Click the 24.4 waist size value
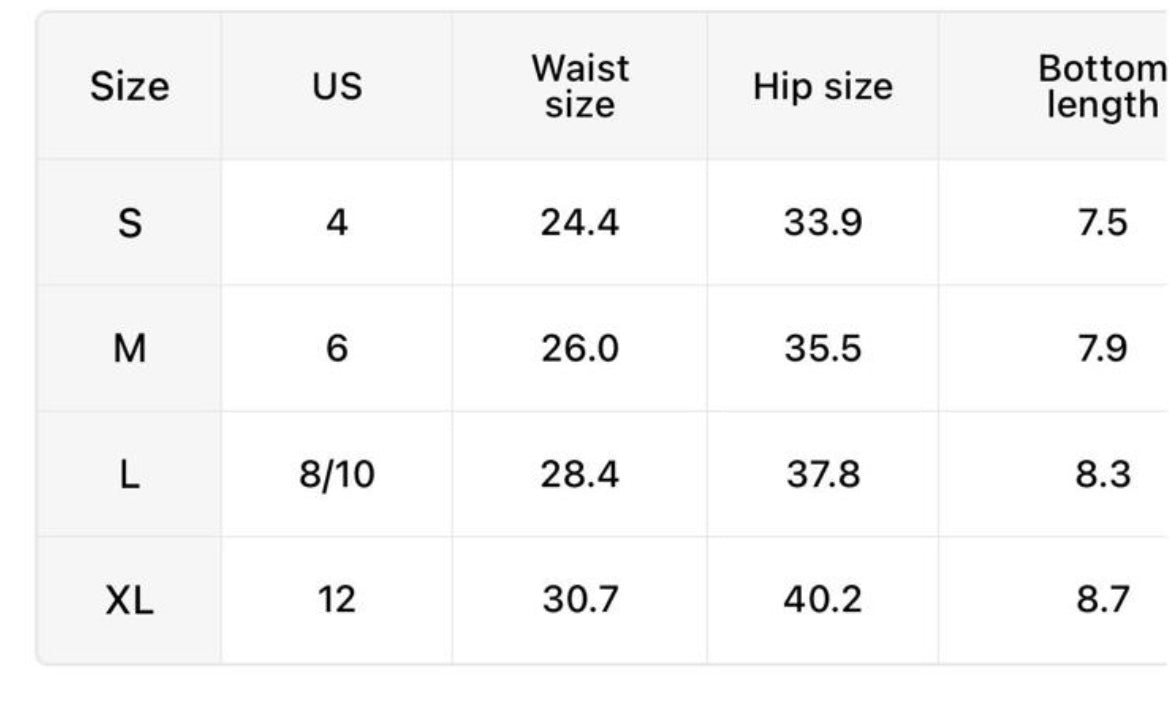 580,222
